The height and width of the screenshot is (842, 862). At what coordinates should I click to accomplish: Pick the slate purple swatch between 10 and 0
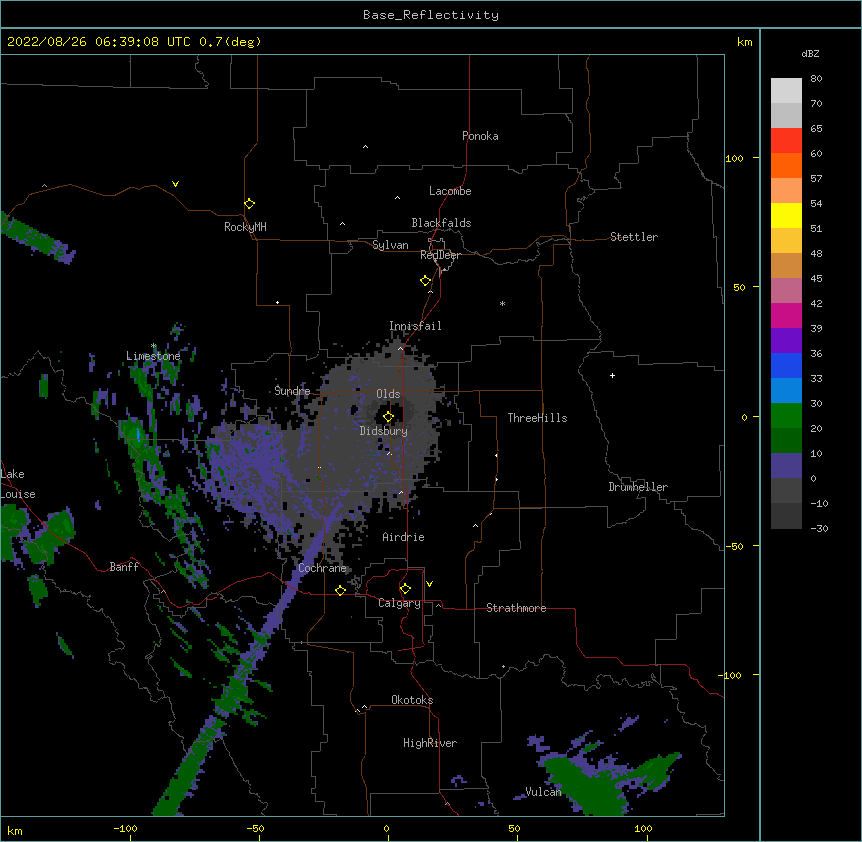point(786,466)
